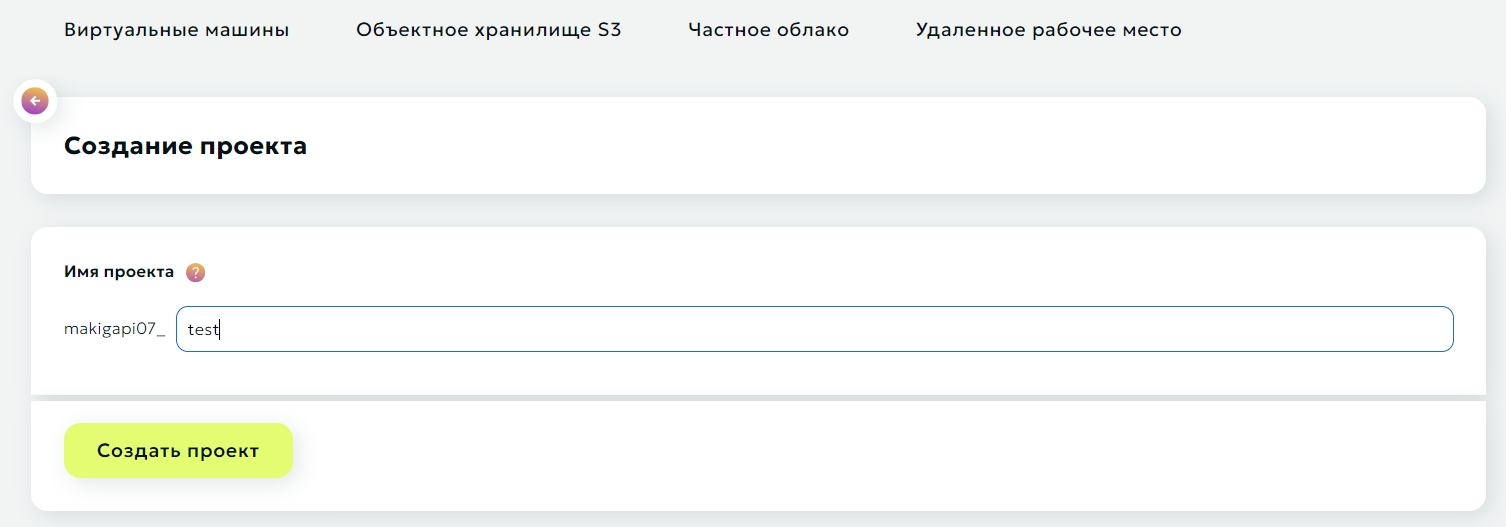The image size is (1506, 527).
Task: Go to Объектное хранилище S3
Action: point(488,30)
